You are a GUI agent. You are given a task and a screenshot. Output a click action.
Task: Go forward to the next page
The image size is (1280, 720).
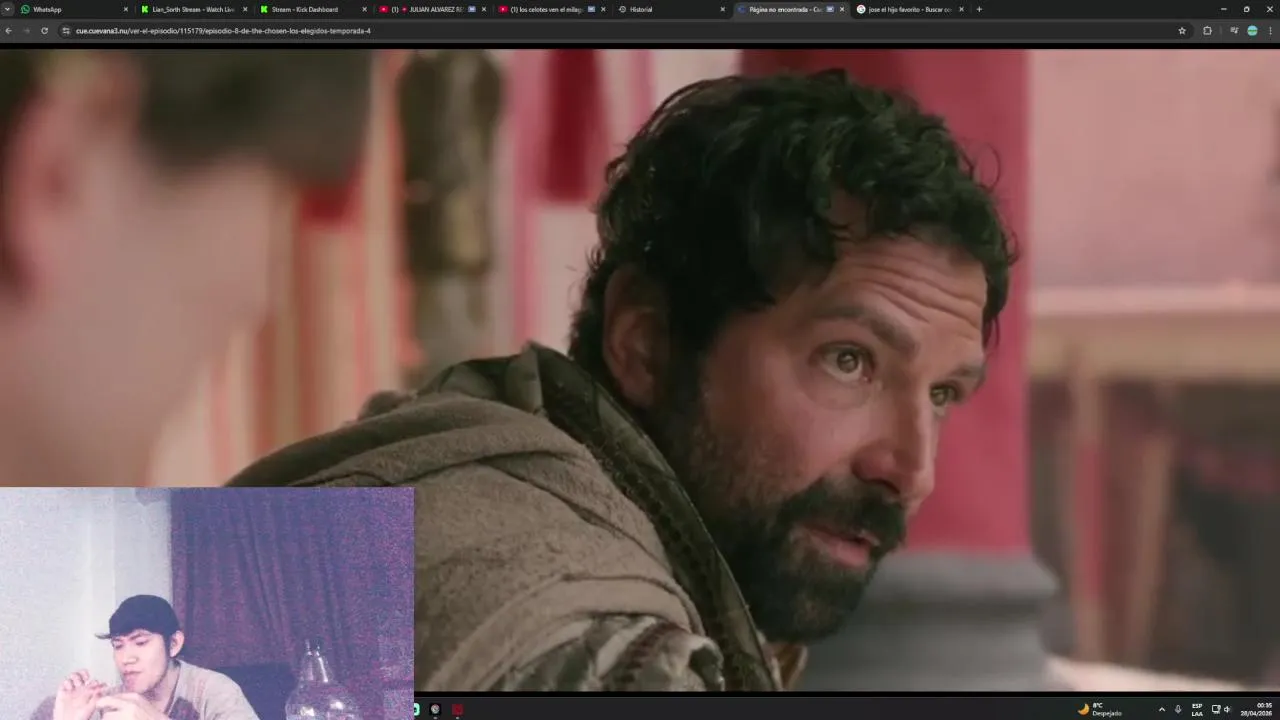click(27, 31)
